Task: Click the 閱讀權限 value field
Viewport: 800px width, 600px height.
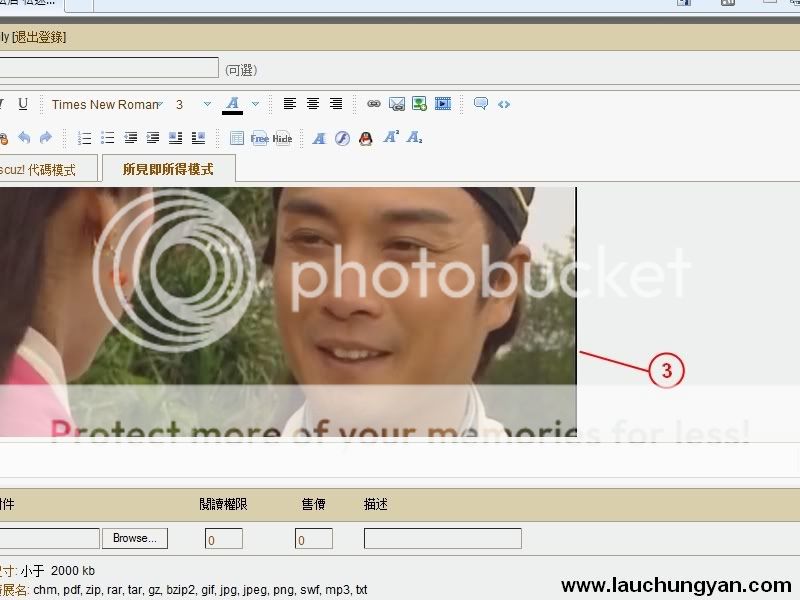Action: (x=223, y=539)
